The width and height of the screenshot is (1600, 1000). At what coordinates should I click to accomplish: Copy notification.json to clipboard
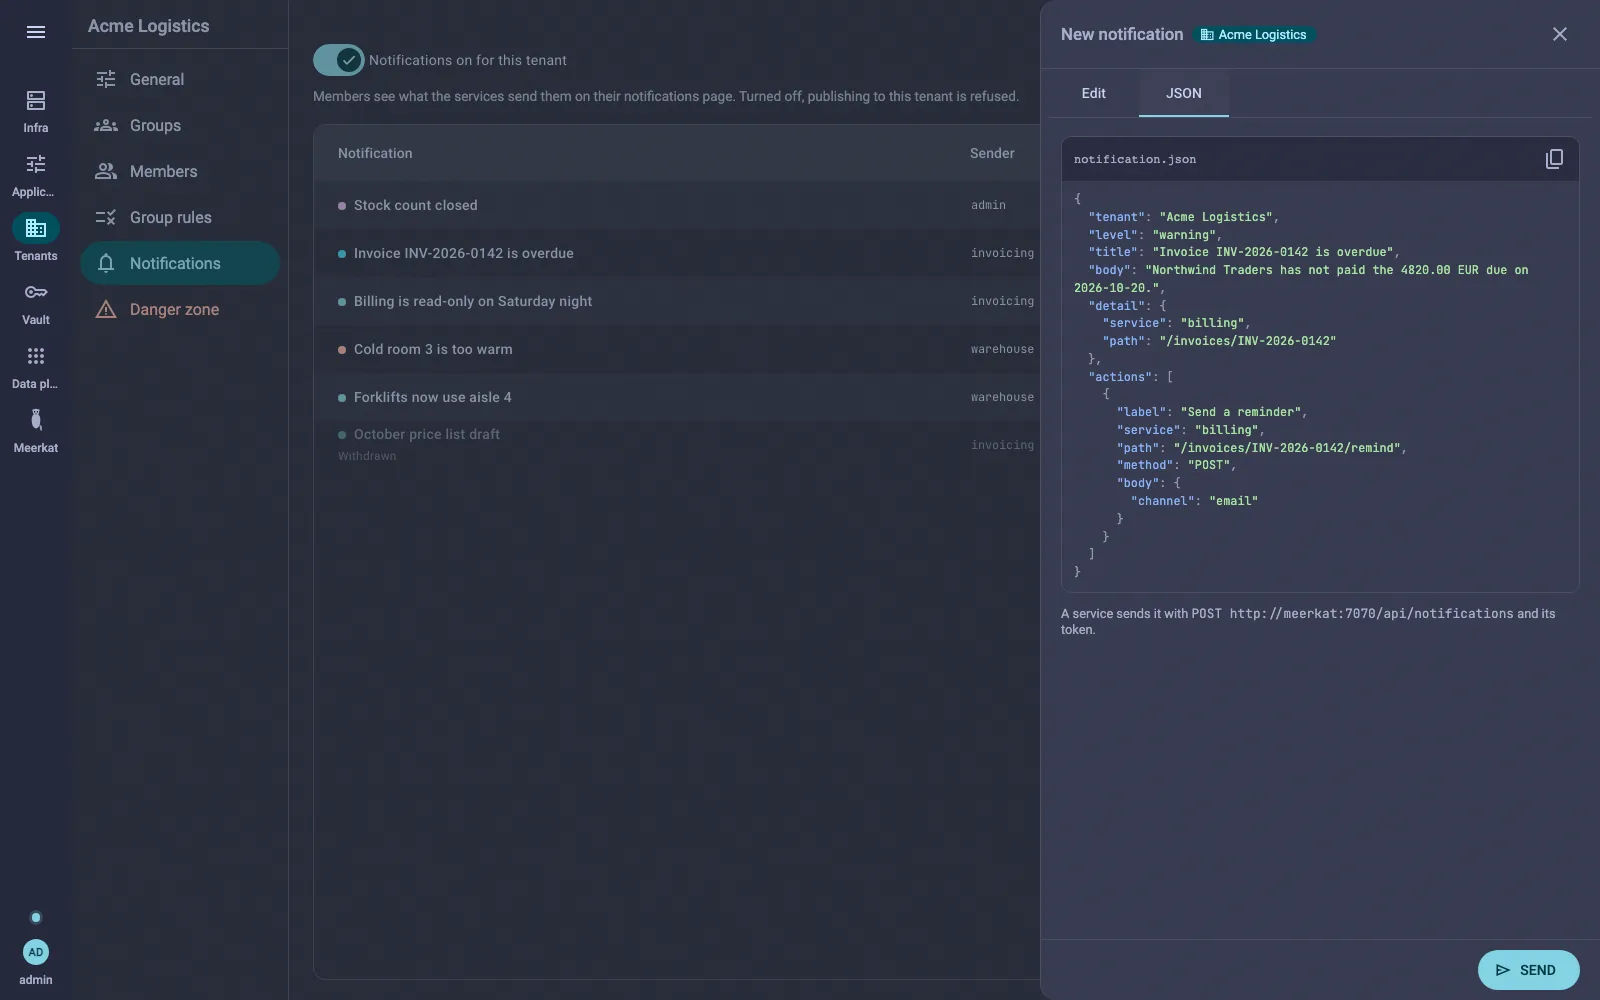click(x=1554, y=159)
